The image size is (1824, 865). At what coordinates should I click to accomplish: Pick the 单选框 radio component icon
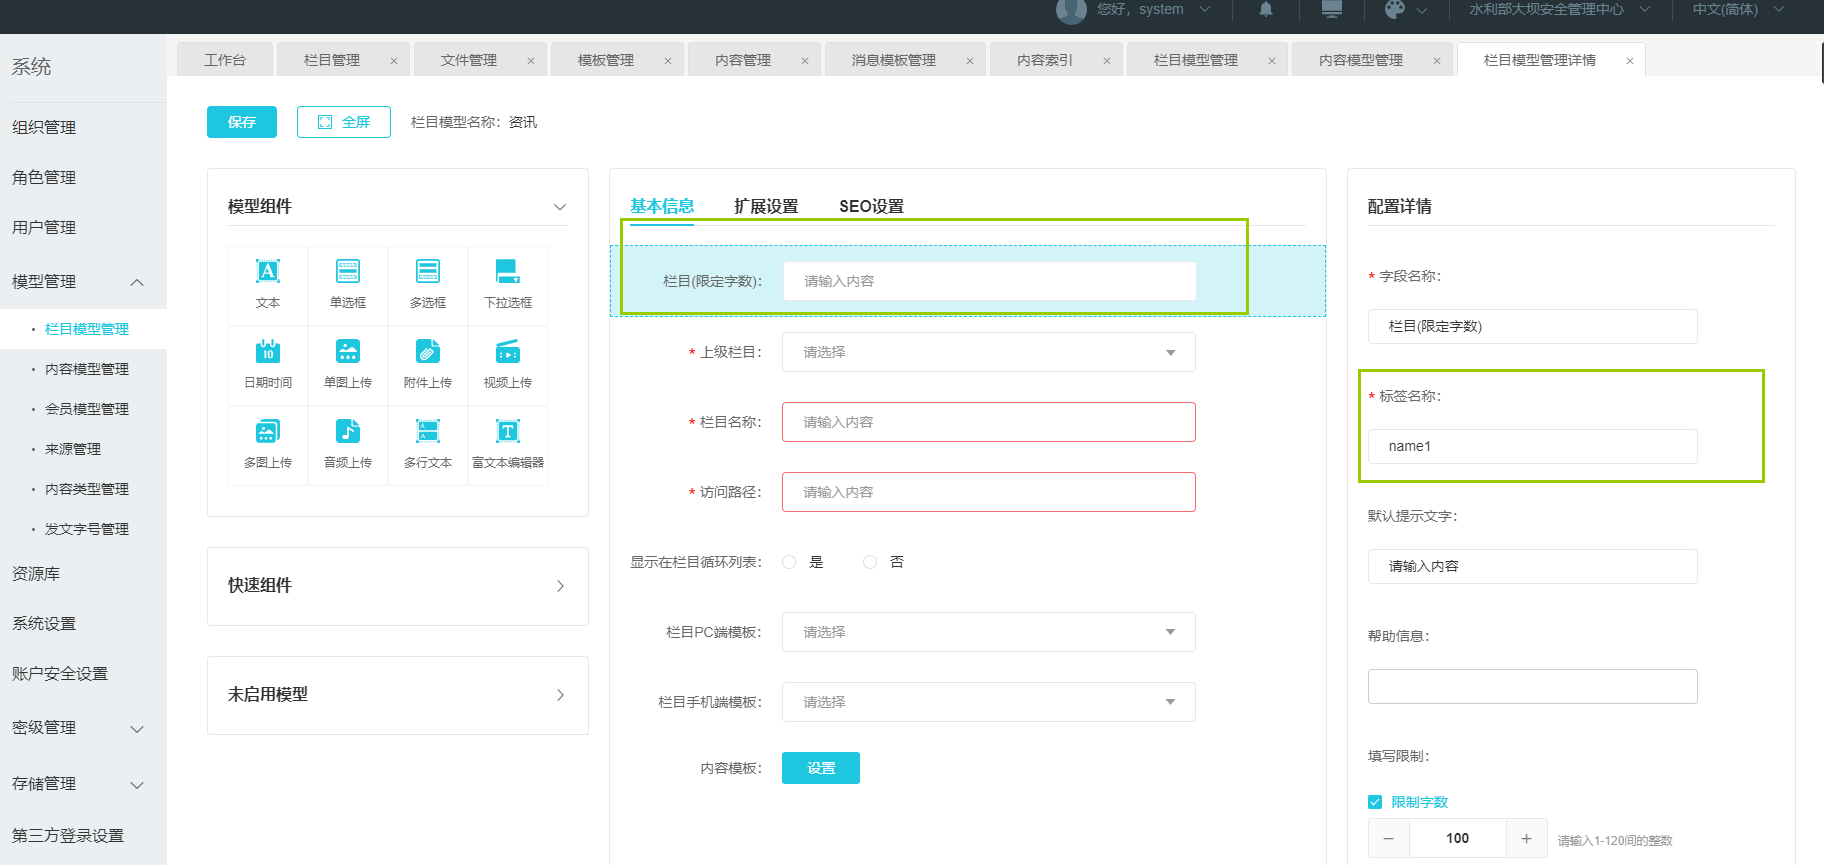tap(348, 272)
